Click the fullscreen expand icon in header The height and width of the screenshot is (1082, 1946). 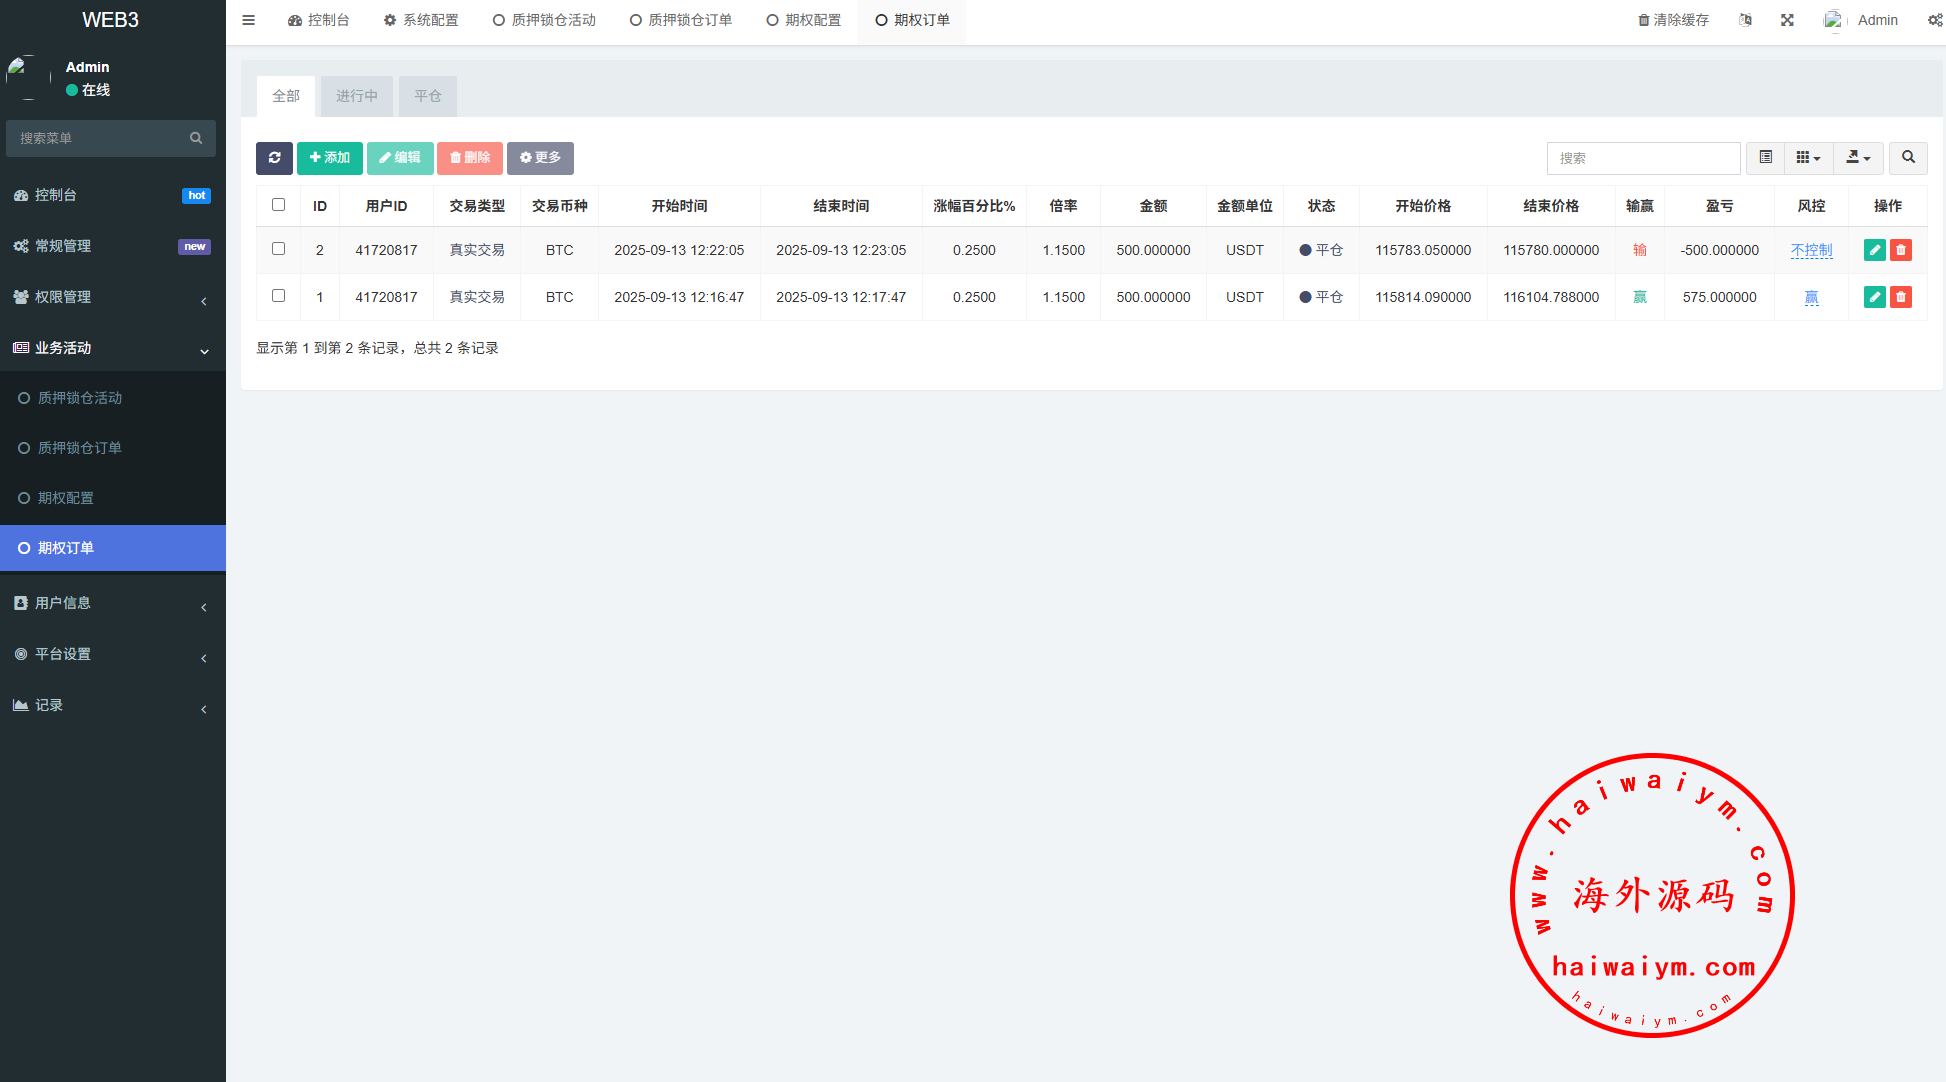point(1787,20)
